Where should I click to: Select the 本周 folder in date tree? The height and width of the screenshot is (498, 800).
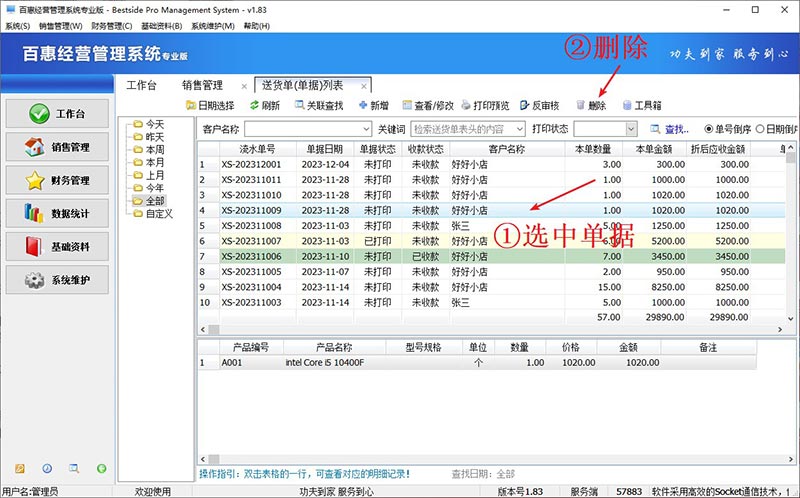[149, 150]
